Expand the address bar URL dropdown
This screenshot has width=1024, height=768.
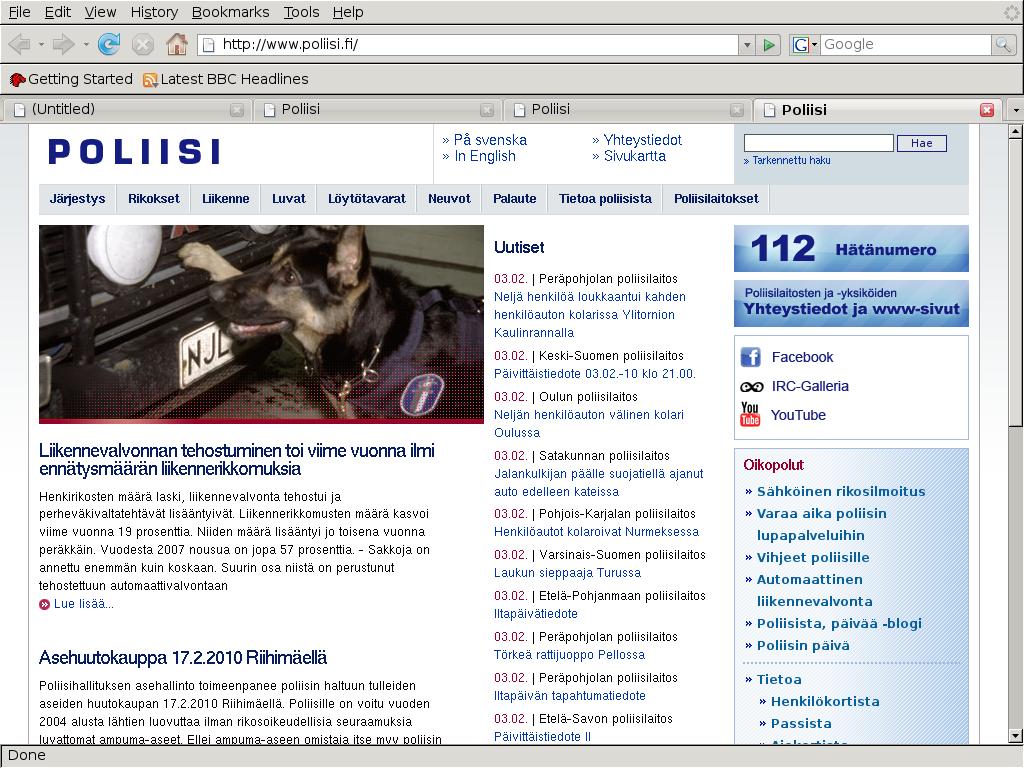pos(747,44)
